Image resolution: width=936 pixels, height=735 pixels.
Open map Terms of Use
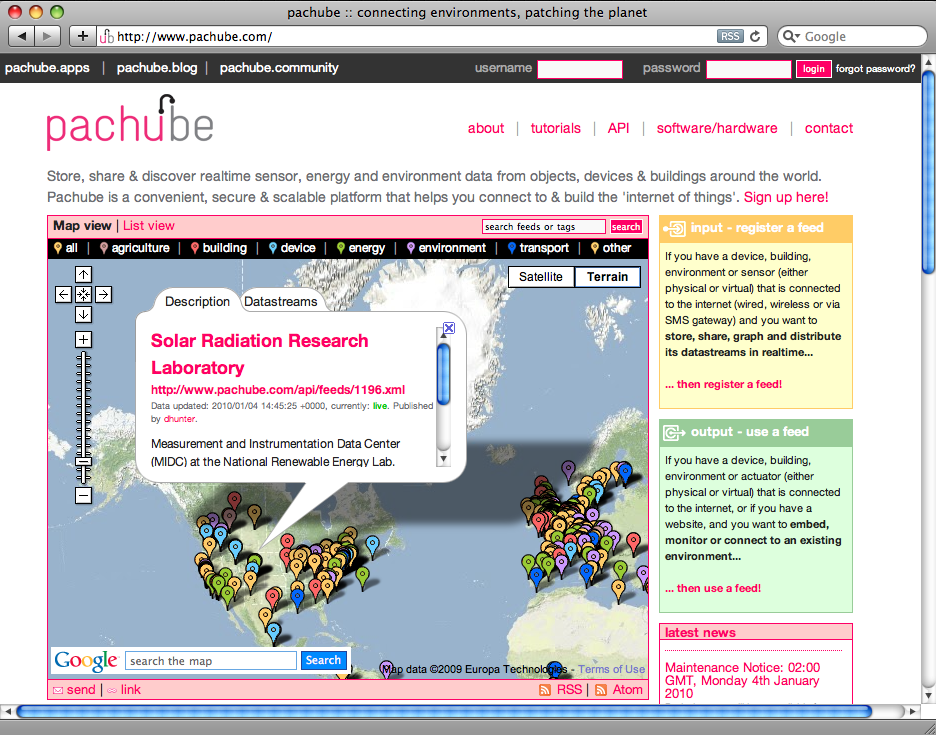(611, 669)
